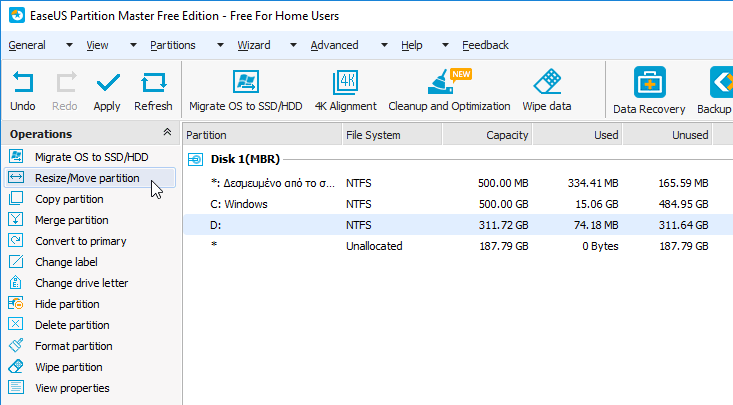Collapse the Operations panel chevron

point(167,132)
